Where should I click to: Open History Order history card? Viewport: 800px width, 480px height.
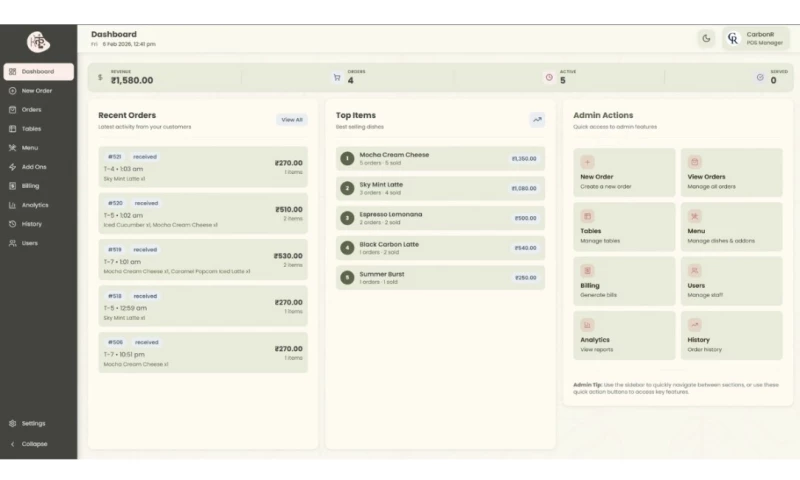click(731, 336)
